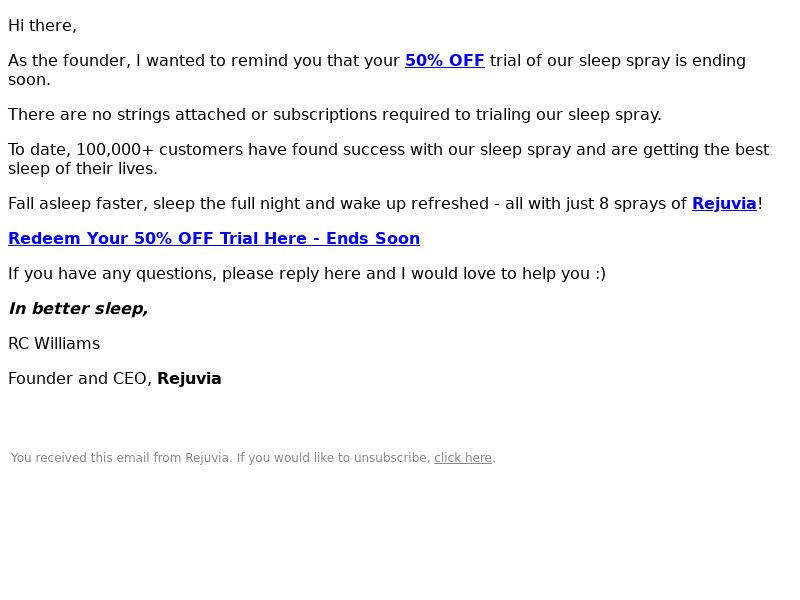Click the word soon ending the first paragraph
The height and width of the screenshot is (600, 800).
click(x=29, y=80)
